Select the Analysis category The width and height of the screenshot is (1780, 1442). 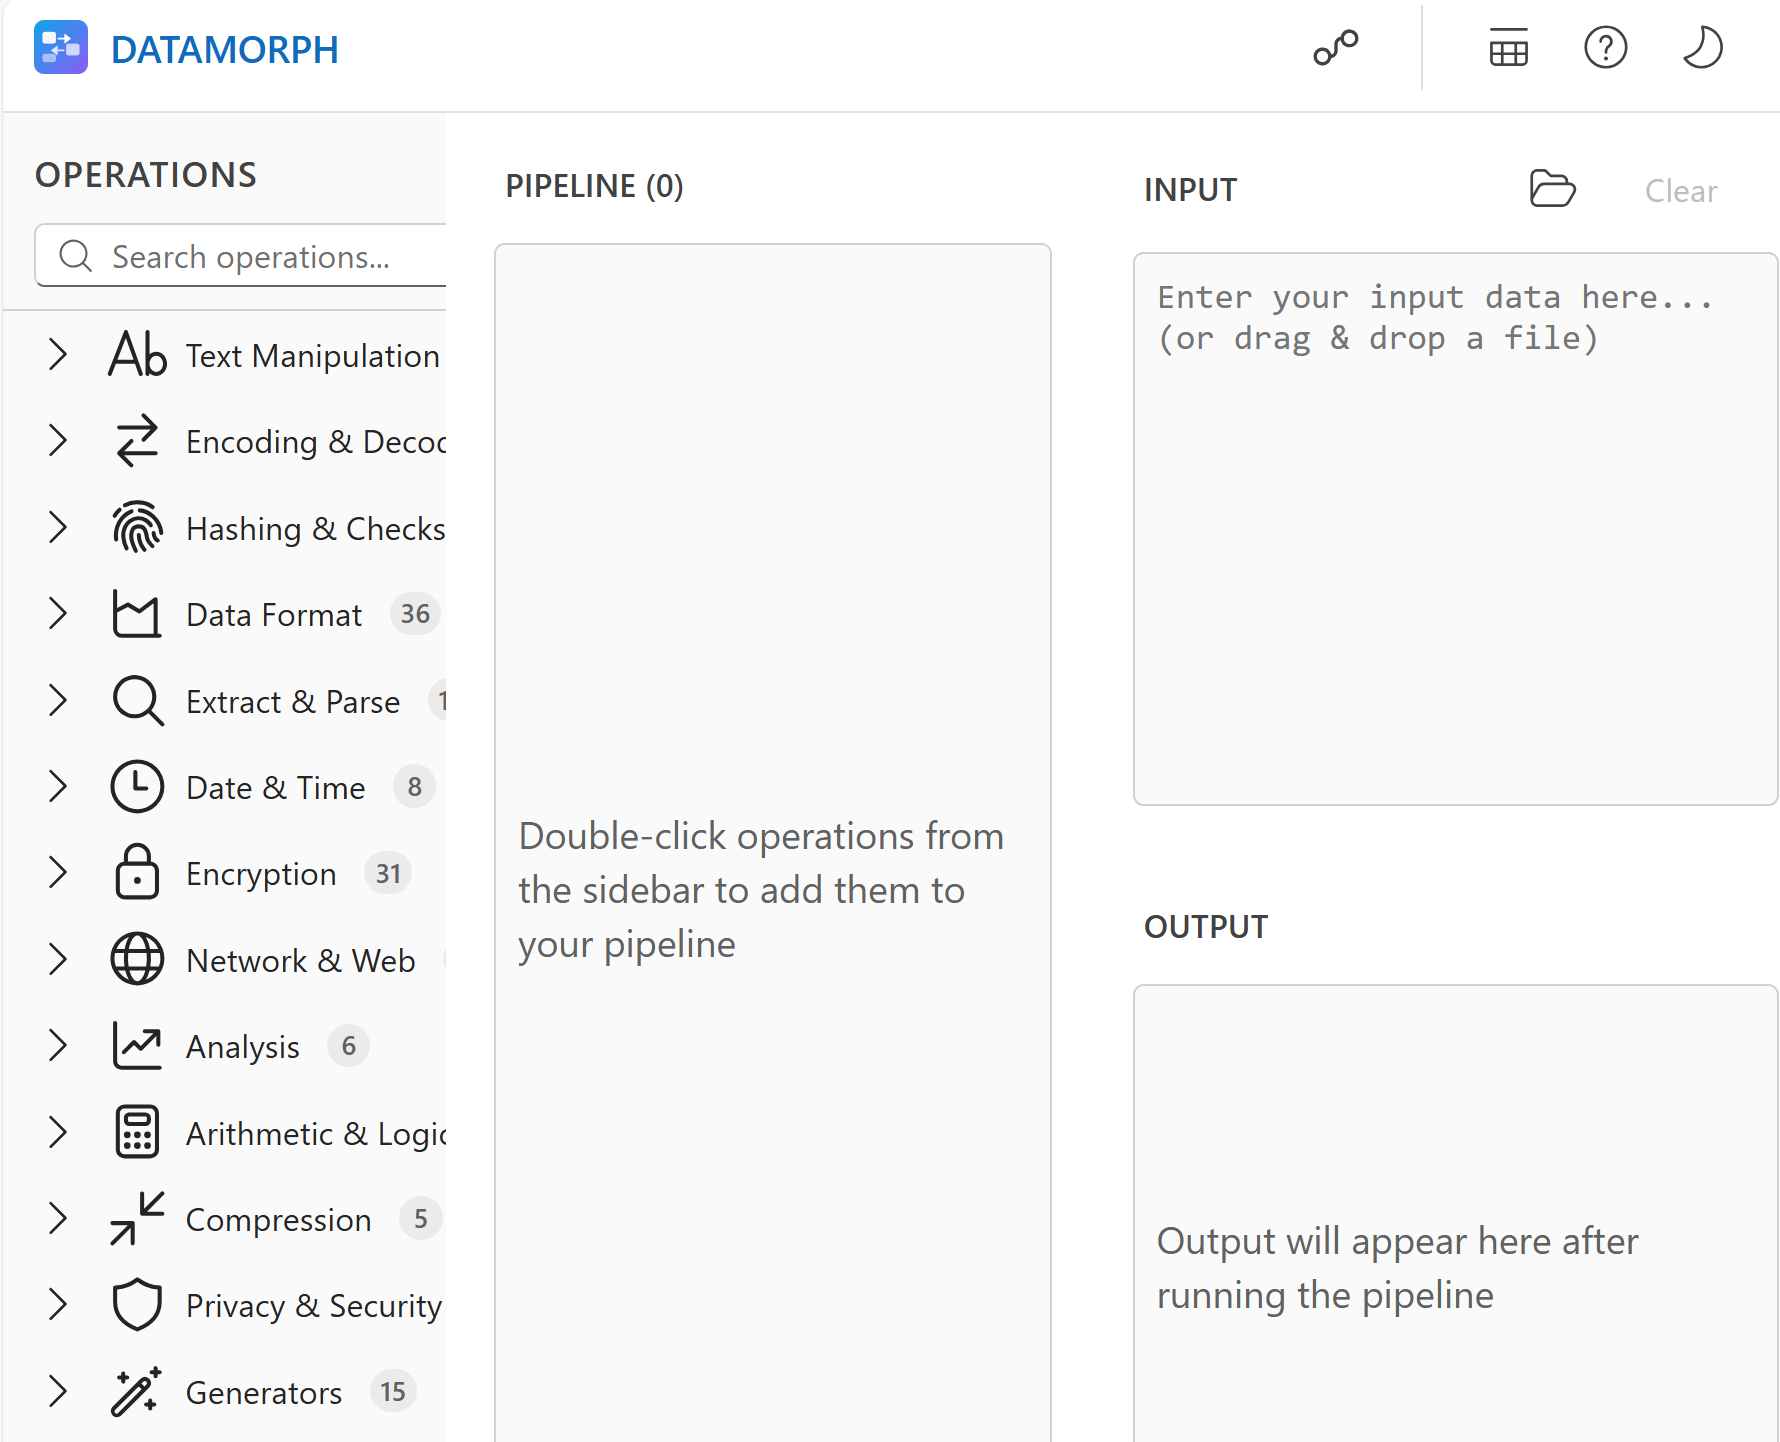(x=243, y=1047)
